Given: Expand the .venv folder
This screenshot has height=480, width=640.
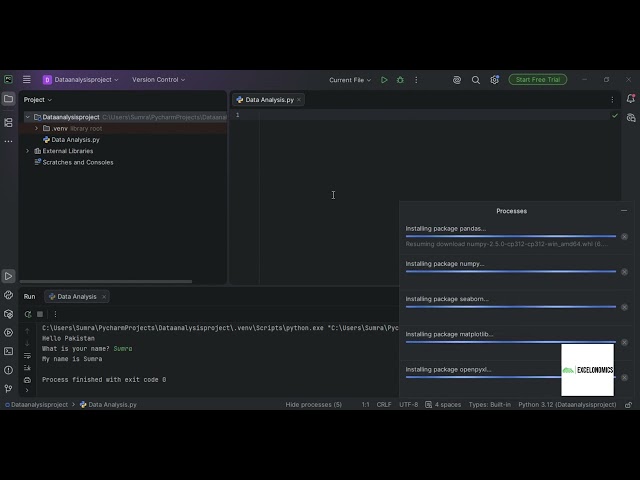Looking at the screenshot, I should pos(36,128).
